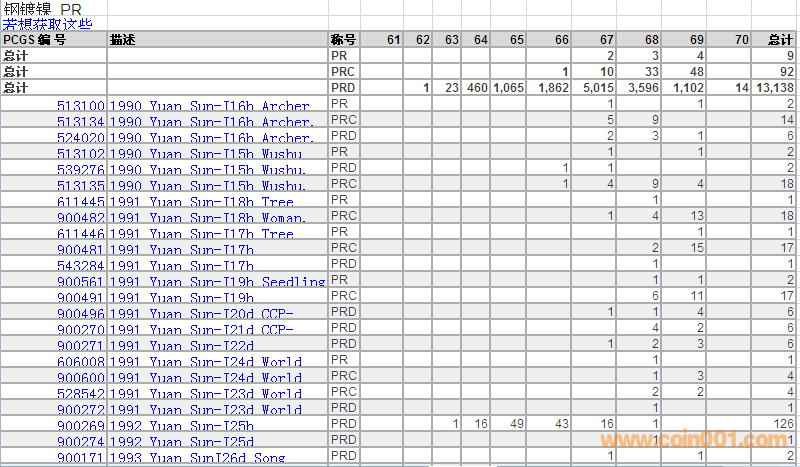
Task: Click the 描述 column header
Action: point(122,40)
